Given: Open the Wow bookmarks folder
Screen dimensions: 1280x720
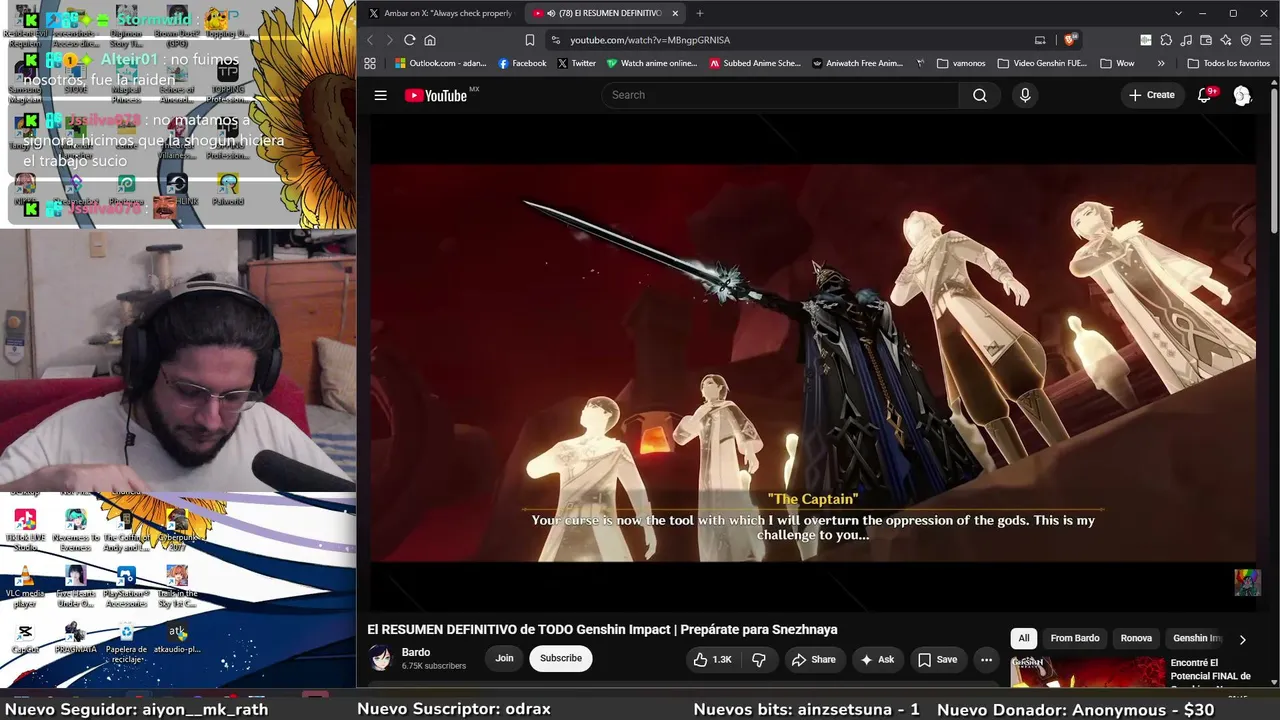Looking at the screenshot, I should [1117, 63].
